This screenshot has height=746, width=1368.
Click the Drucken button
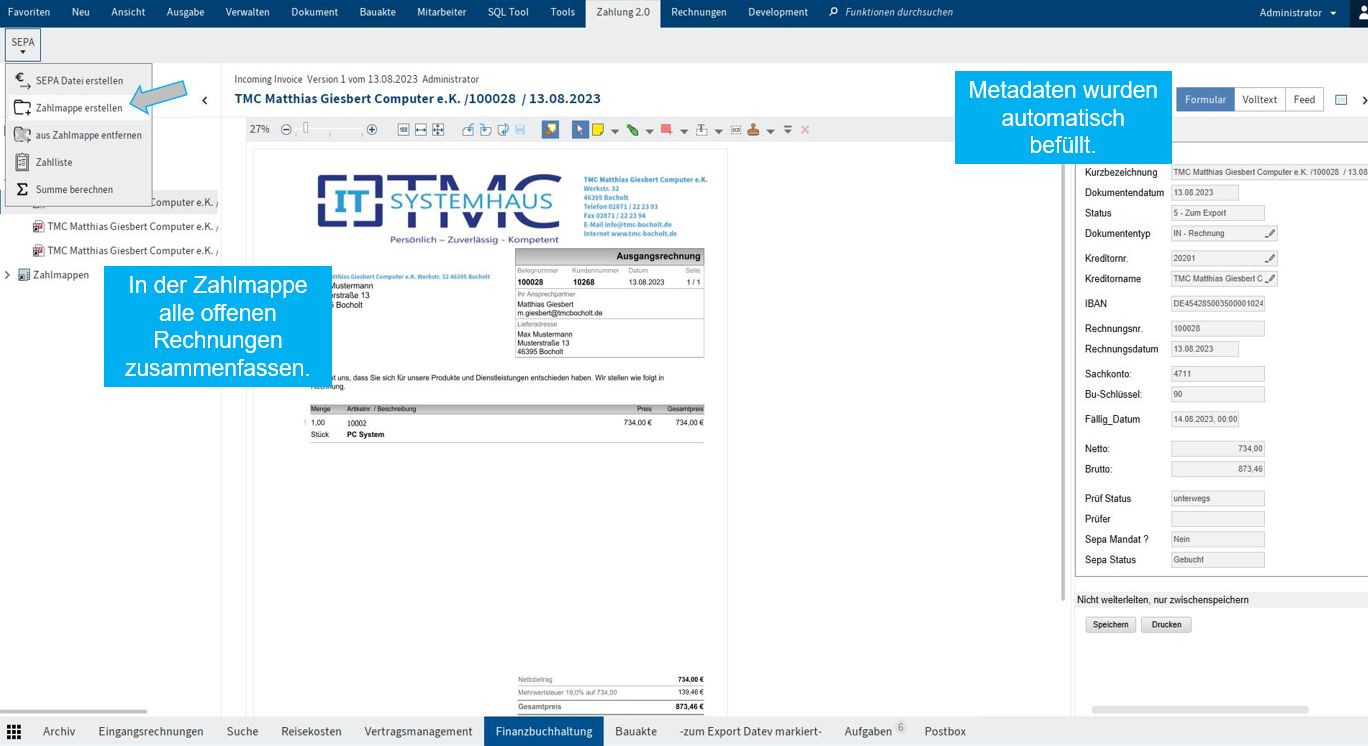coord(1166,624)
